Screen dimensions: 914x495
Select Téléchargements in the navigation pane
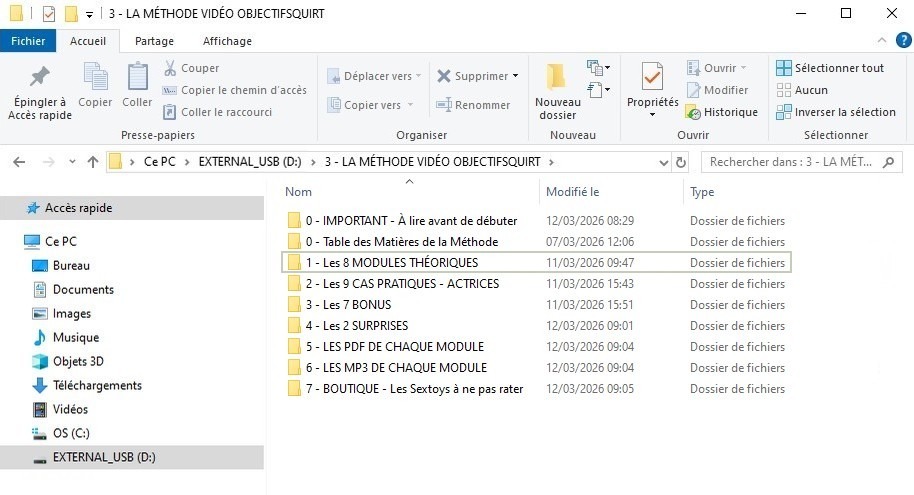click(97, 385)
